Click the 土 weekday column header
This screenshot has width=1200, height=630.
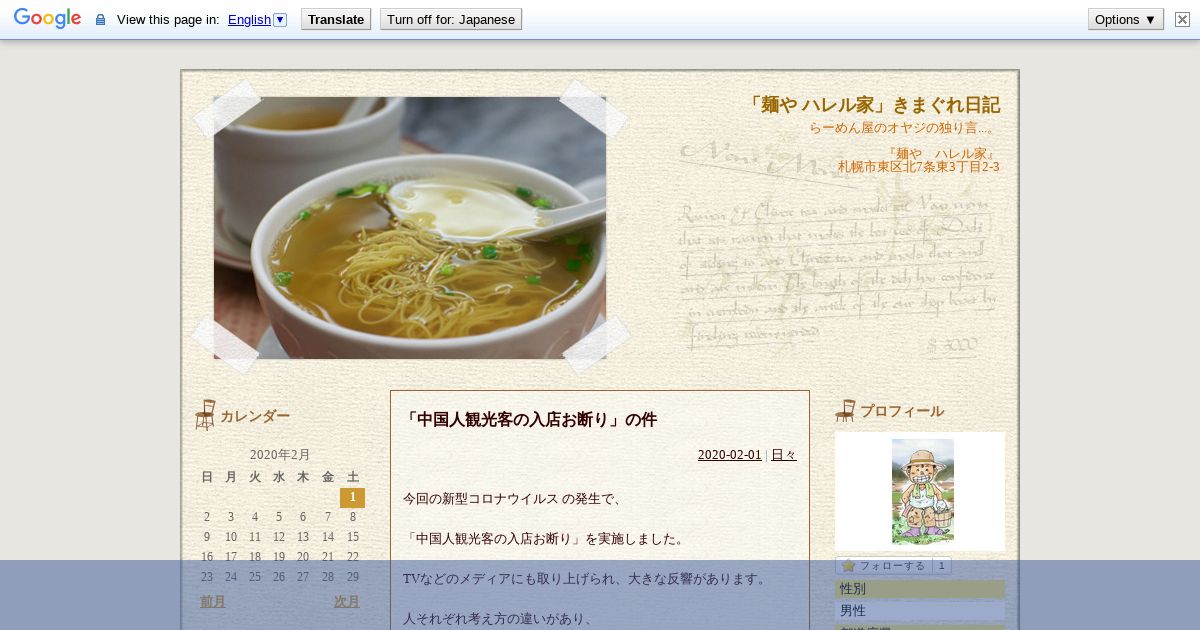pyautogui.click(x=352, y=477)
